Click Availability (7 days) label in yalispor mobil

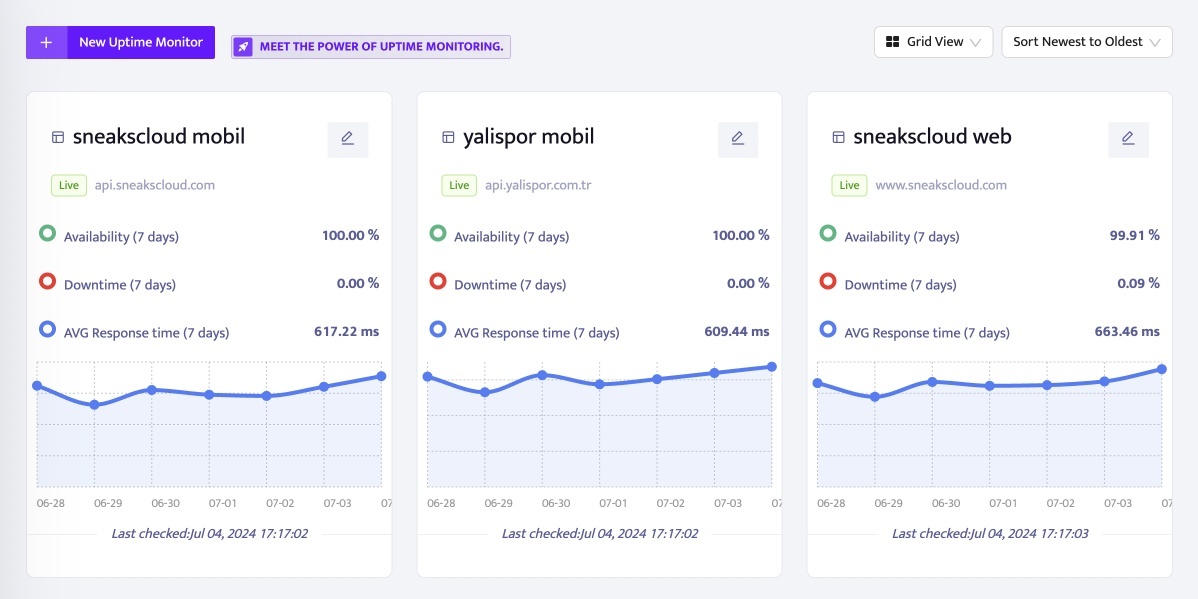coord(511,237)
